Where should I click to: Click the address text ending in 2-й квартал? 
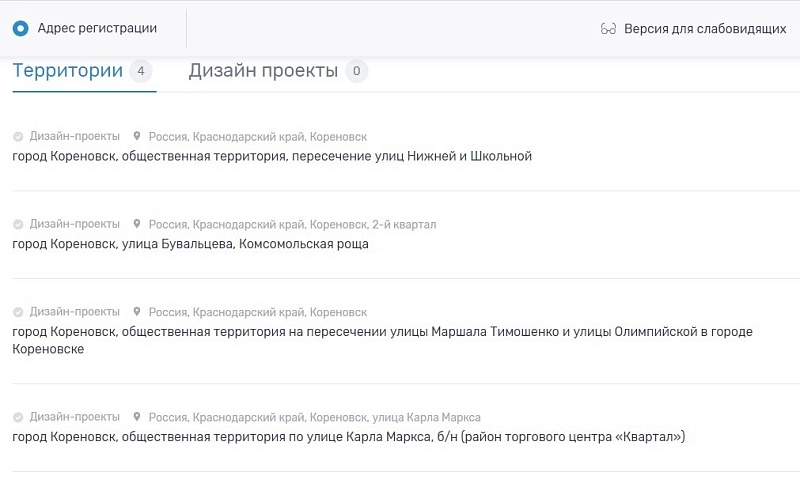pos(292,224)
